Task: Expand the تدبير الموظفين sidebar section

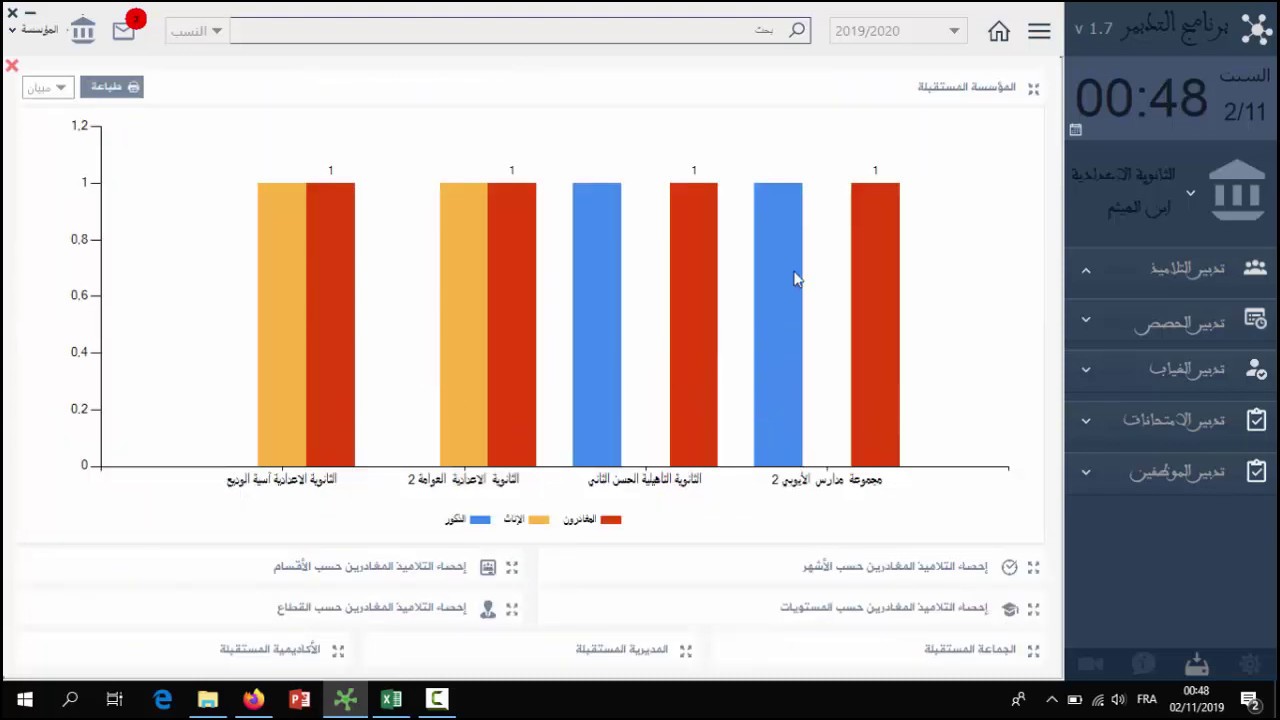Action: pyautogui.click(x=1086, y=472)
